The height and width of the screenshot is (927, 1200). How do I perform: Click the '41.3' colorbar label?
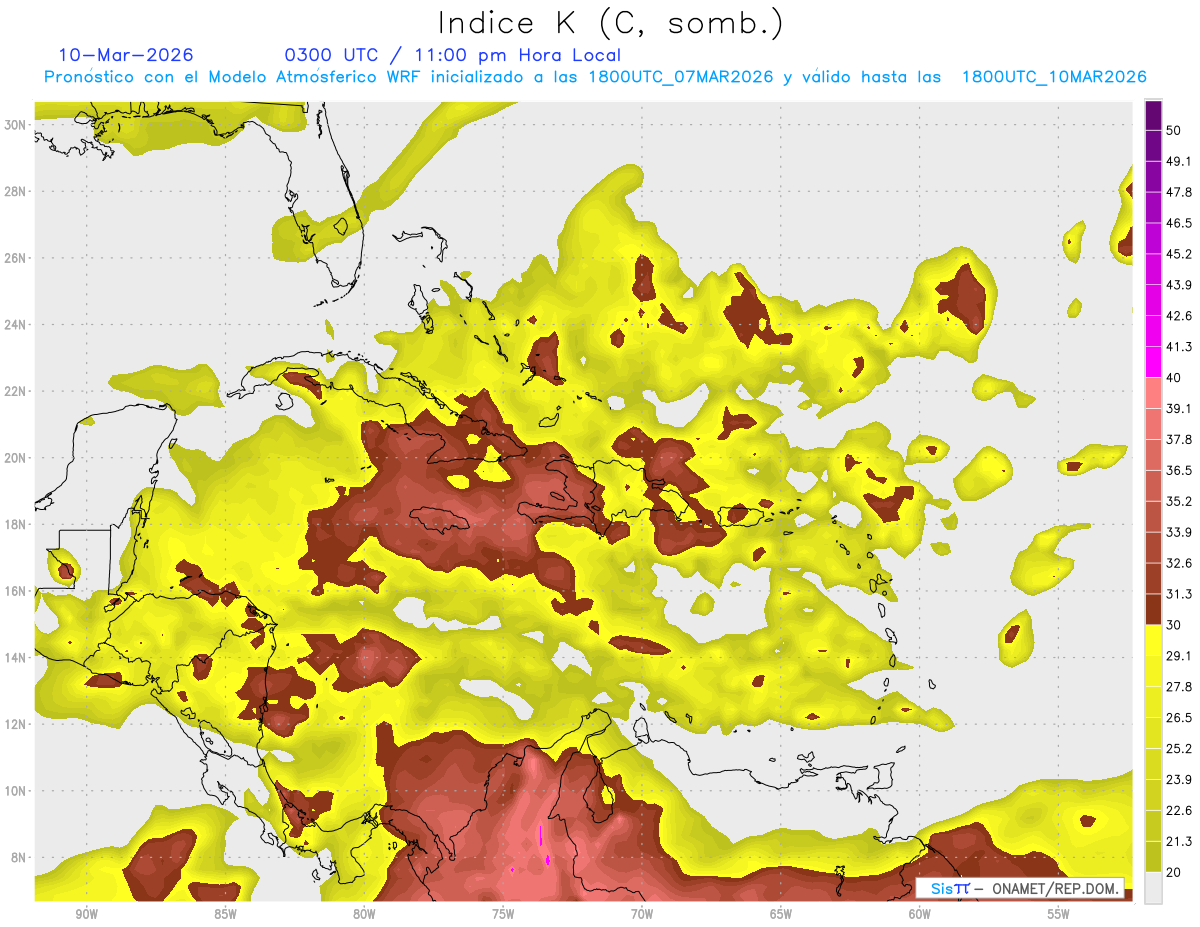1179,347
